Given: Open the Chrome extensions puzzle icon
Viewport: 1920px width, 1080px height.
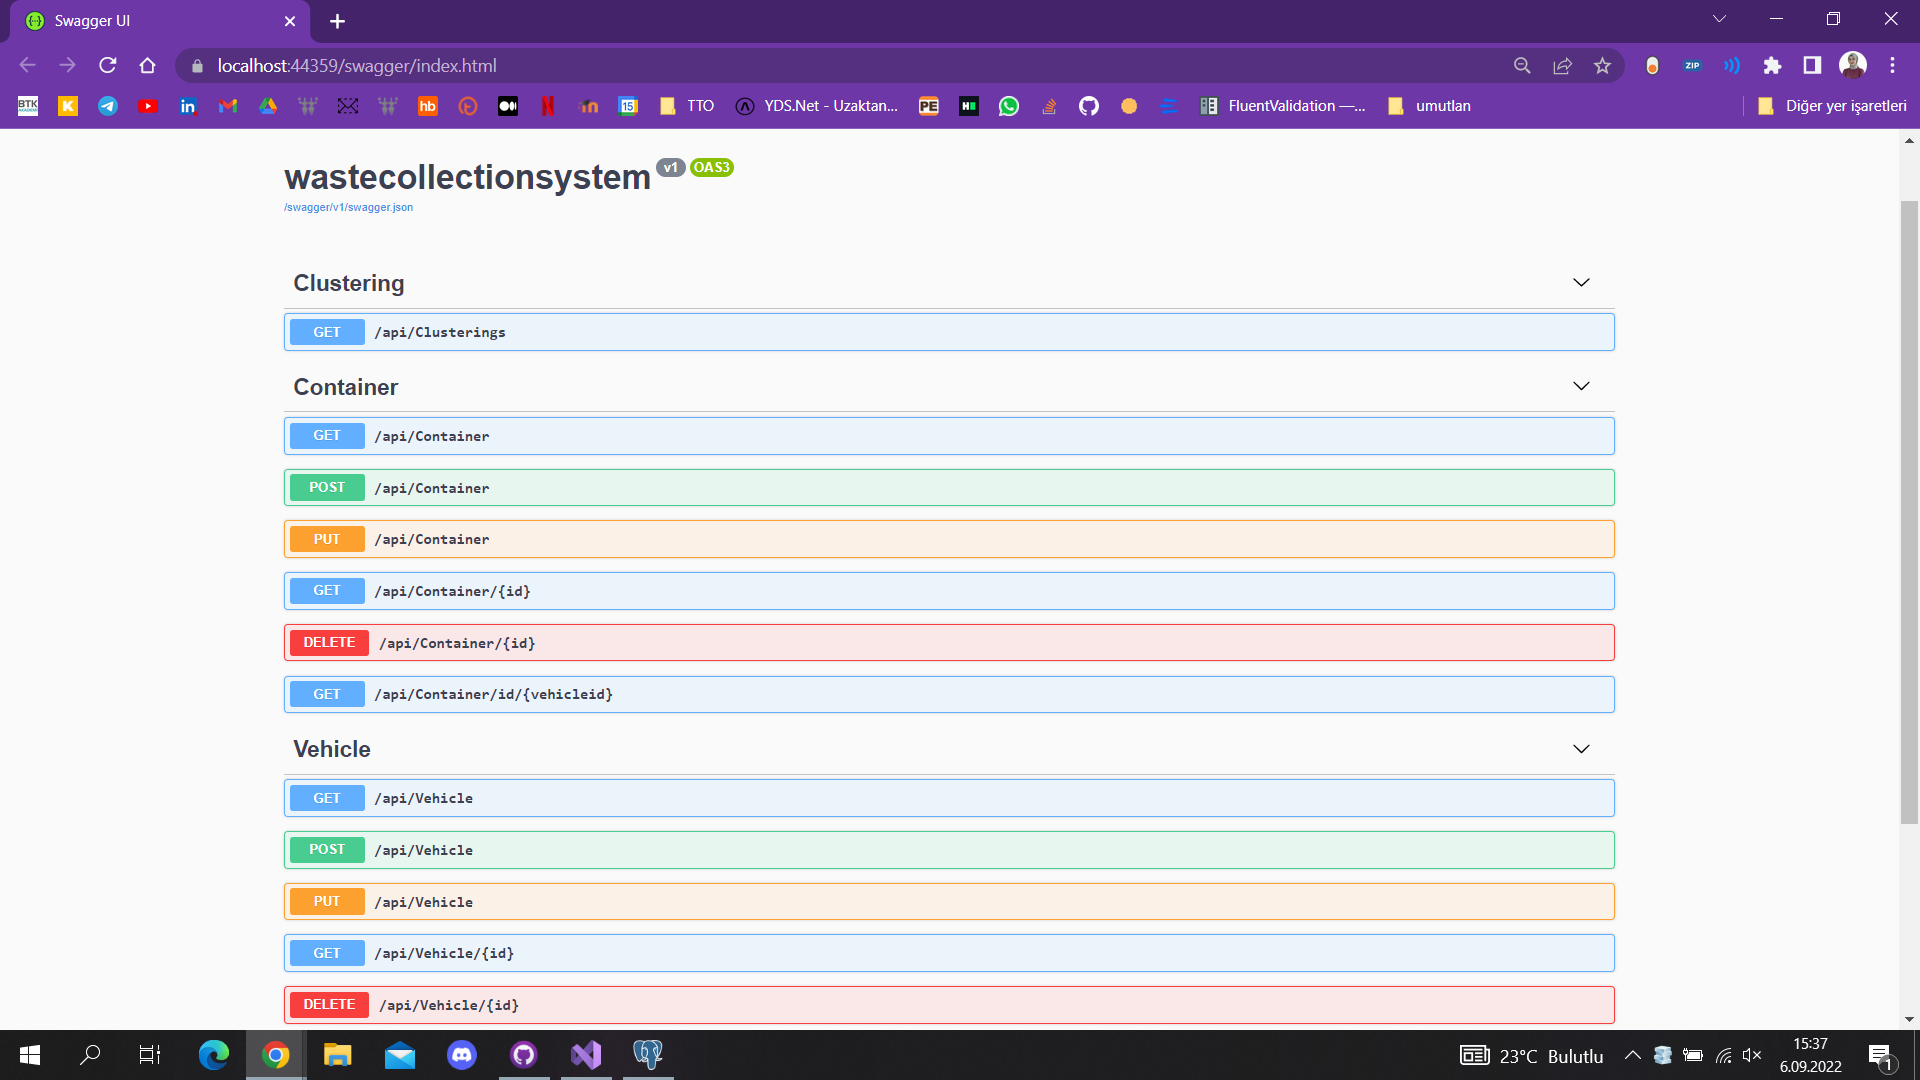Looking at the screenshot, I should (x=1772, y=66).
